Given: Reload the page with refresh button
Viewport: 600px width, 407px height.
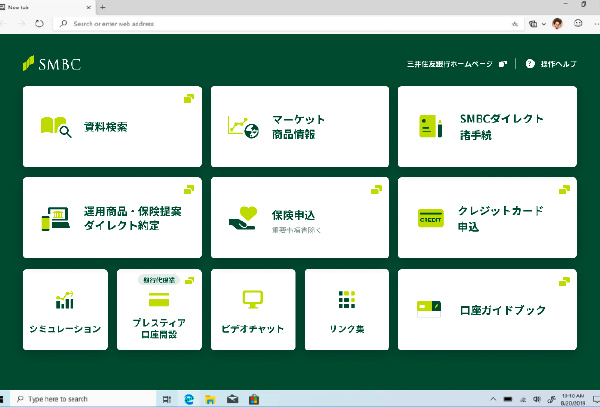Looking at the screenshot, I should 39,24.
